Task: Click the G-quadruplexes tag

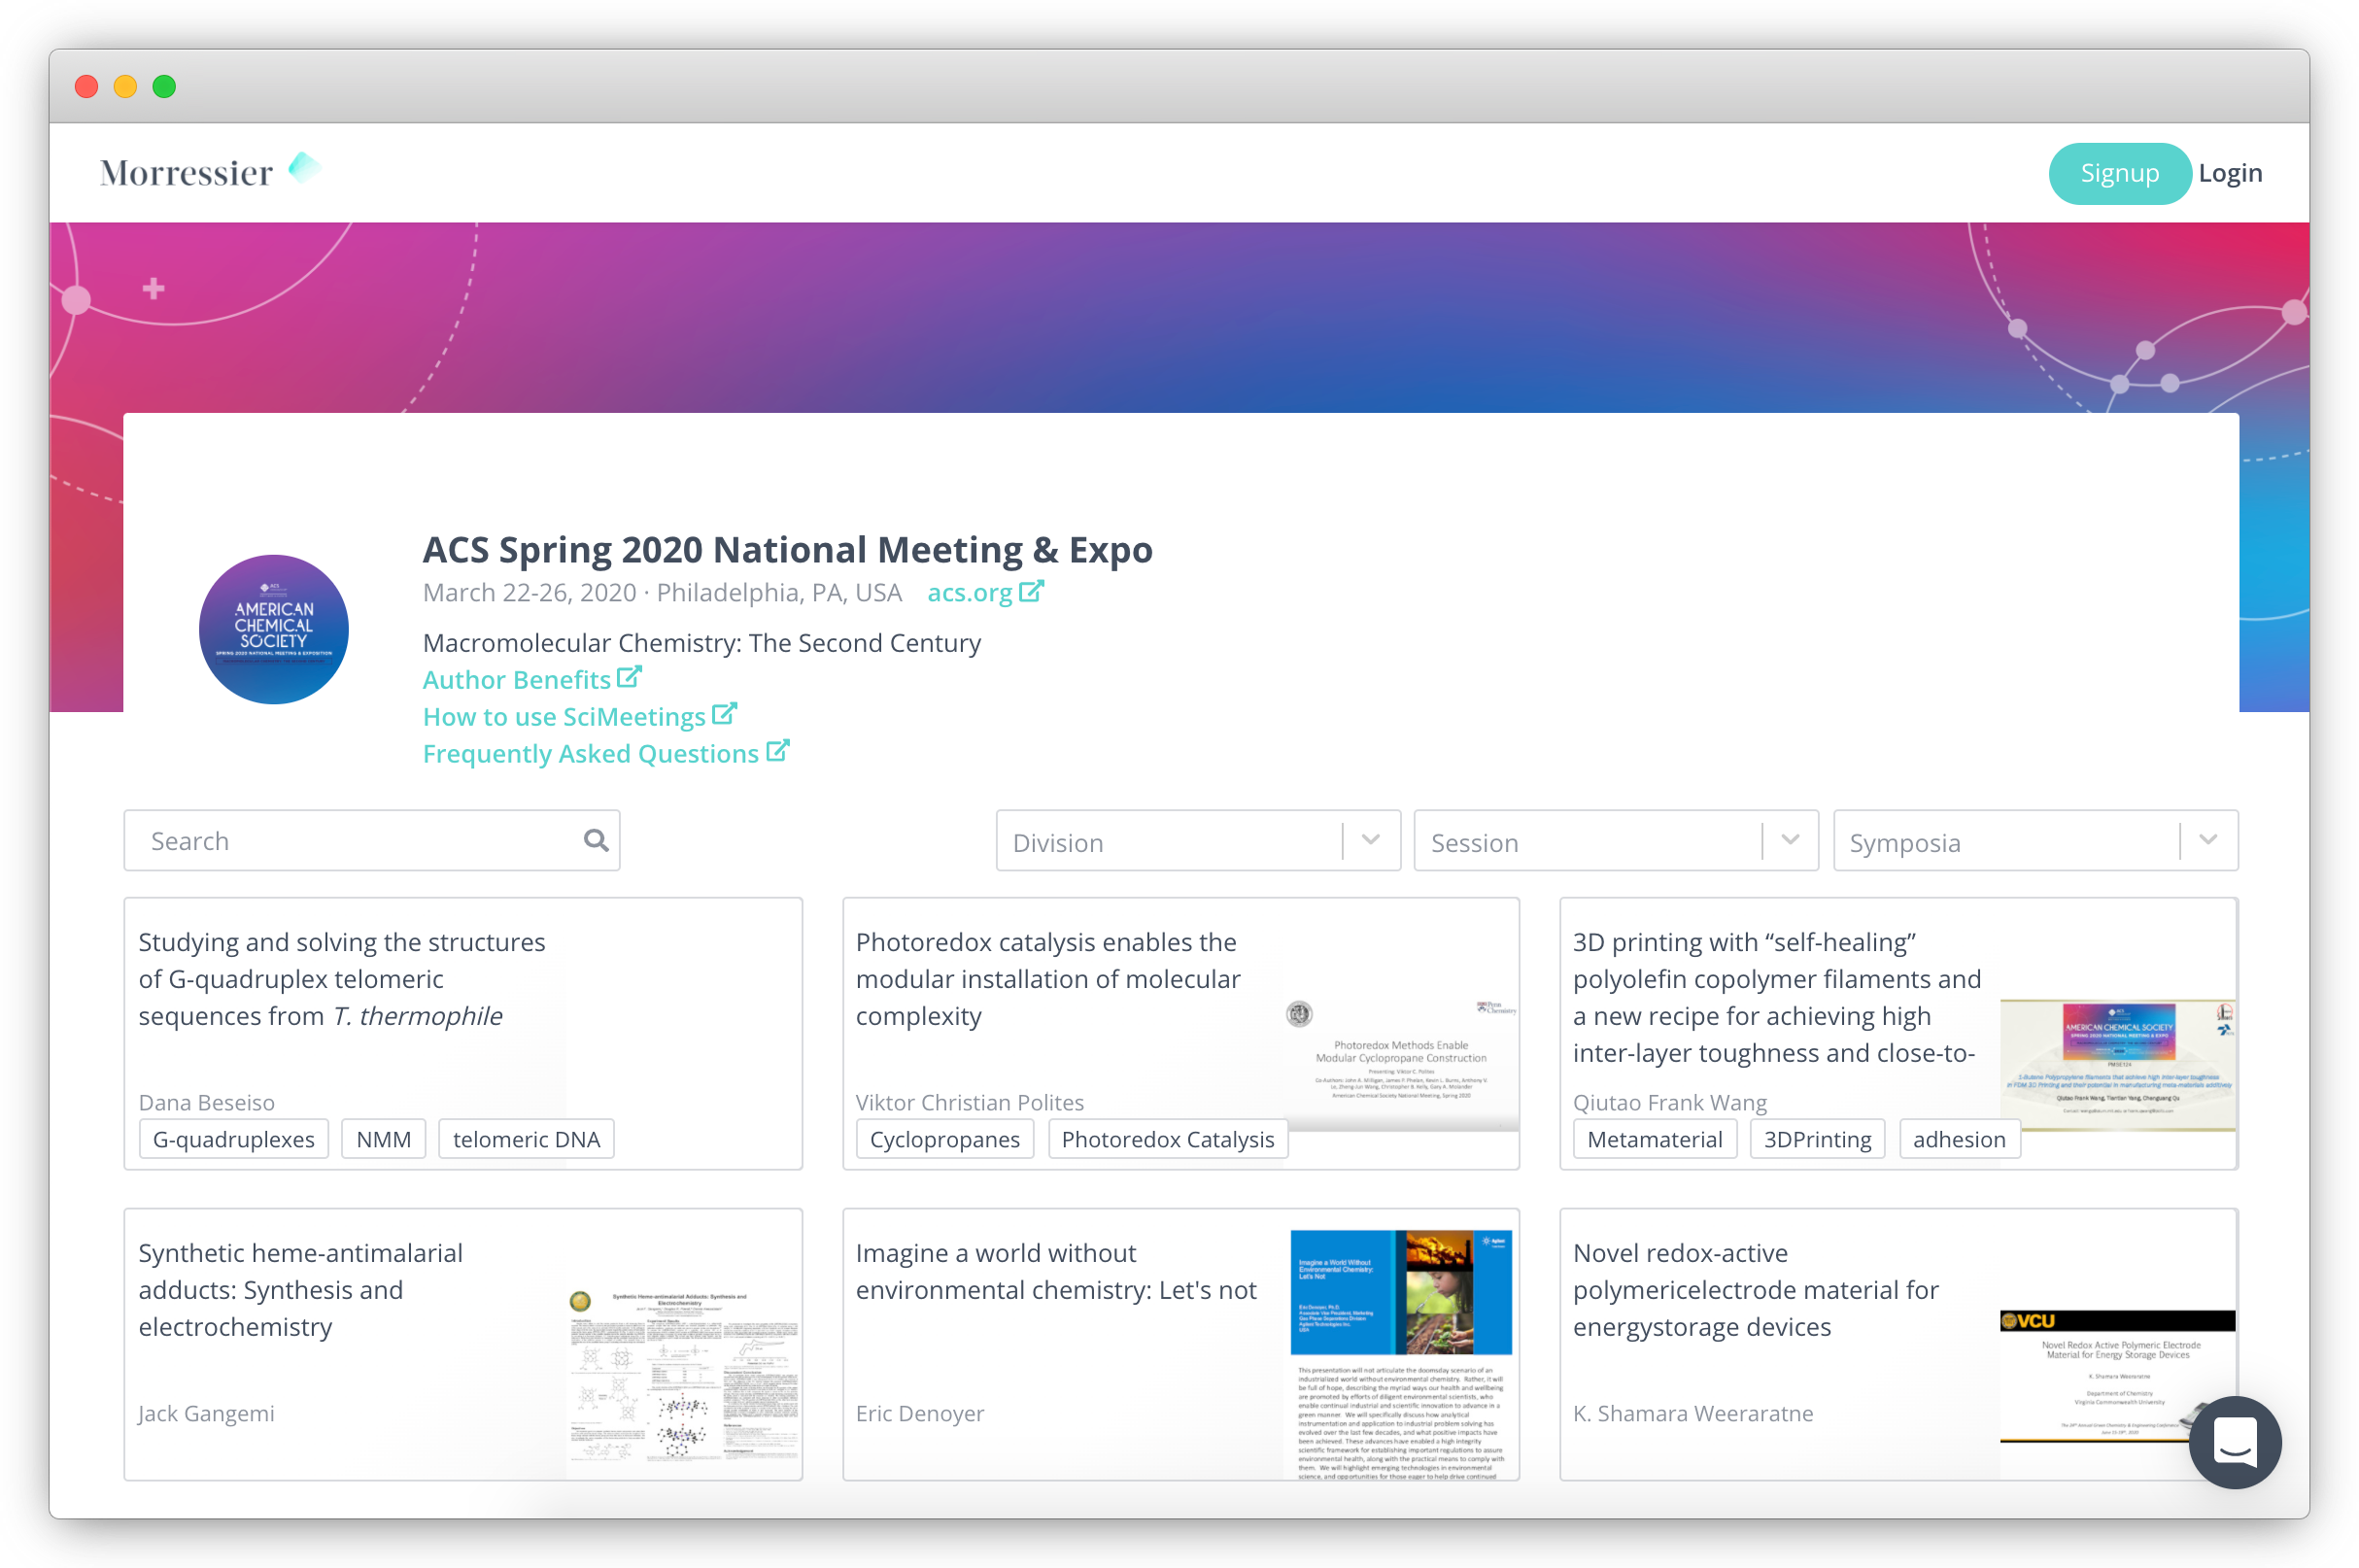Action: pos(234,1139)
